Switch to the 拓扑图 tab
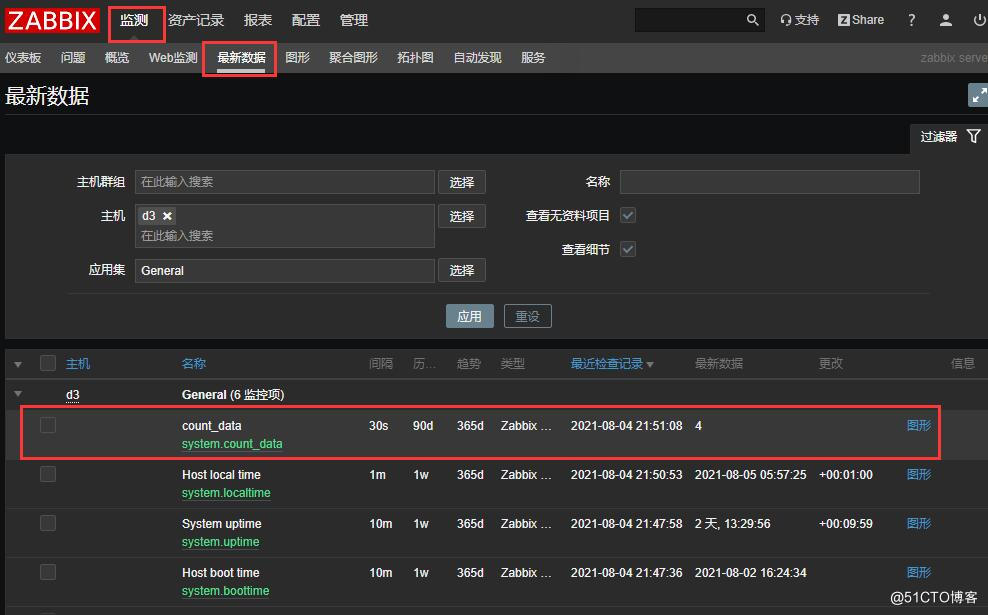Screen dimensions: 988x615 click(415, 58)
